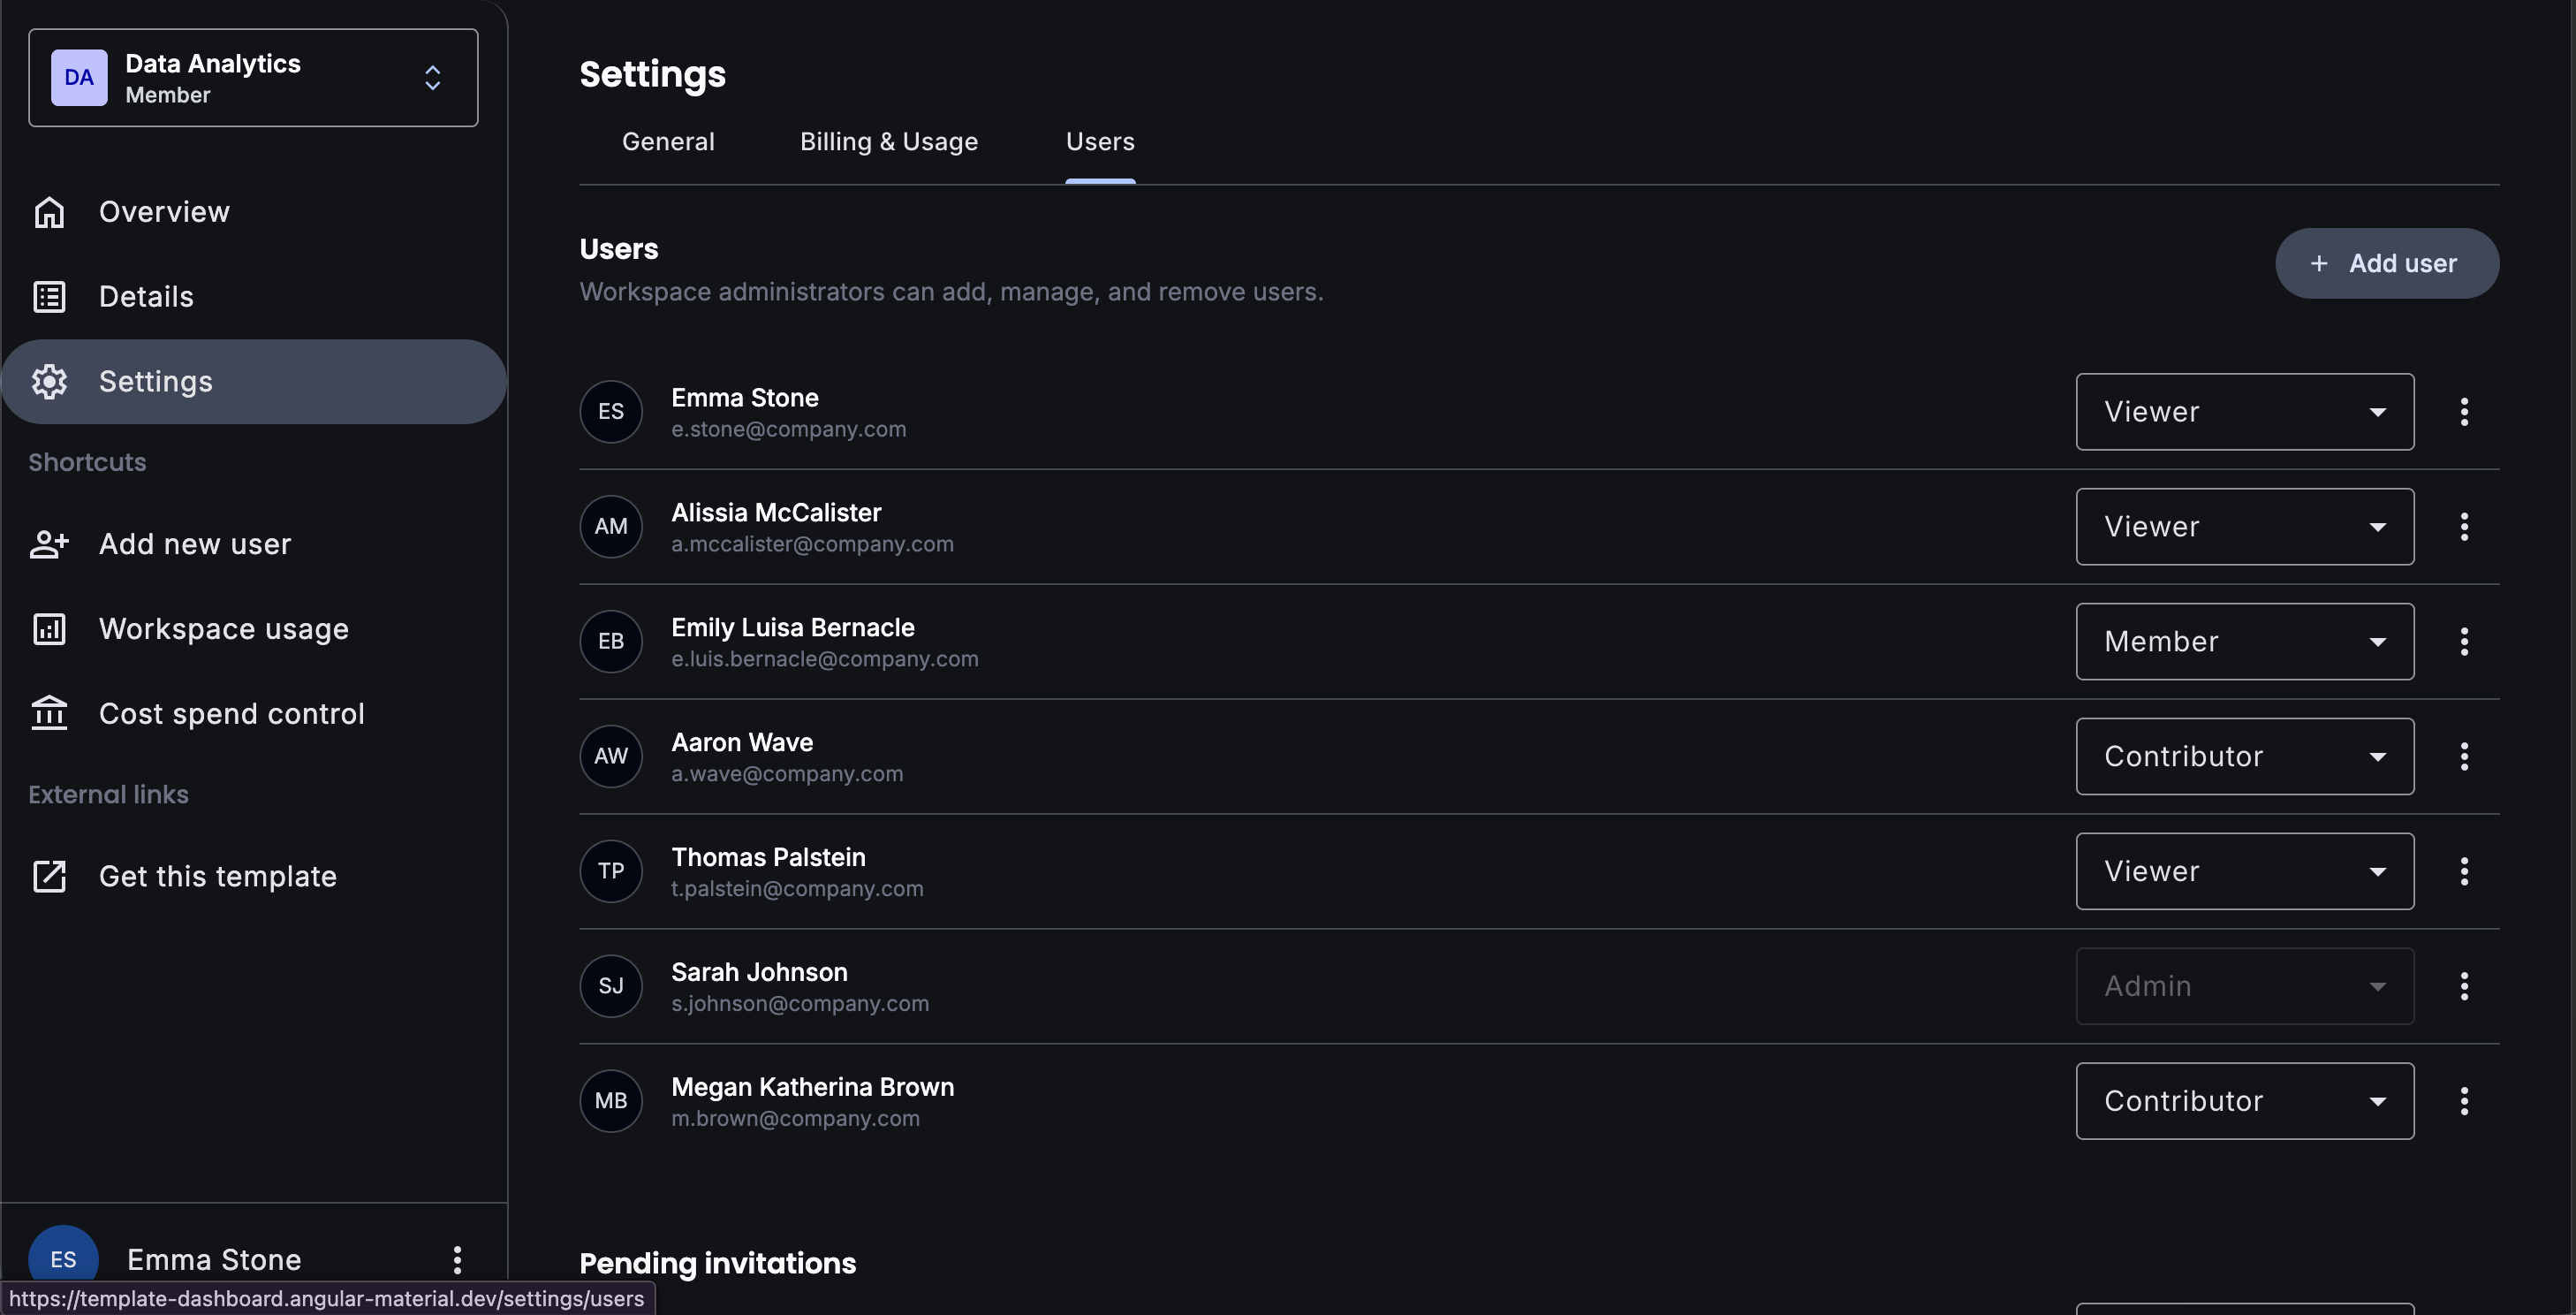Open the three-dot menu for Aaron Wave
Image resolution: width=2576 pixels, height=1315 pixels.
(x=2464, y=756)
